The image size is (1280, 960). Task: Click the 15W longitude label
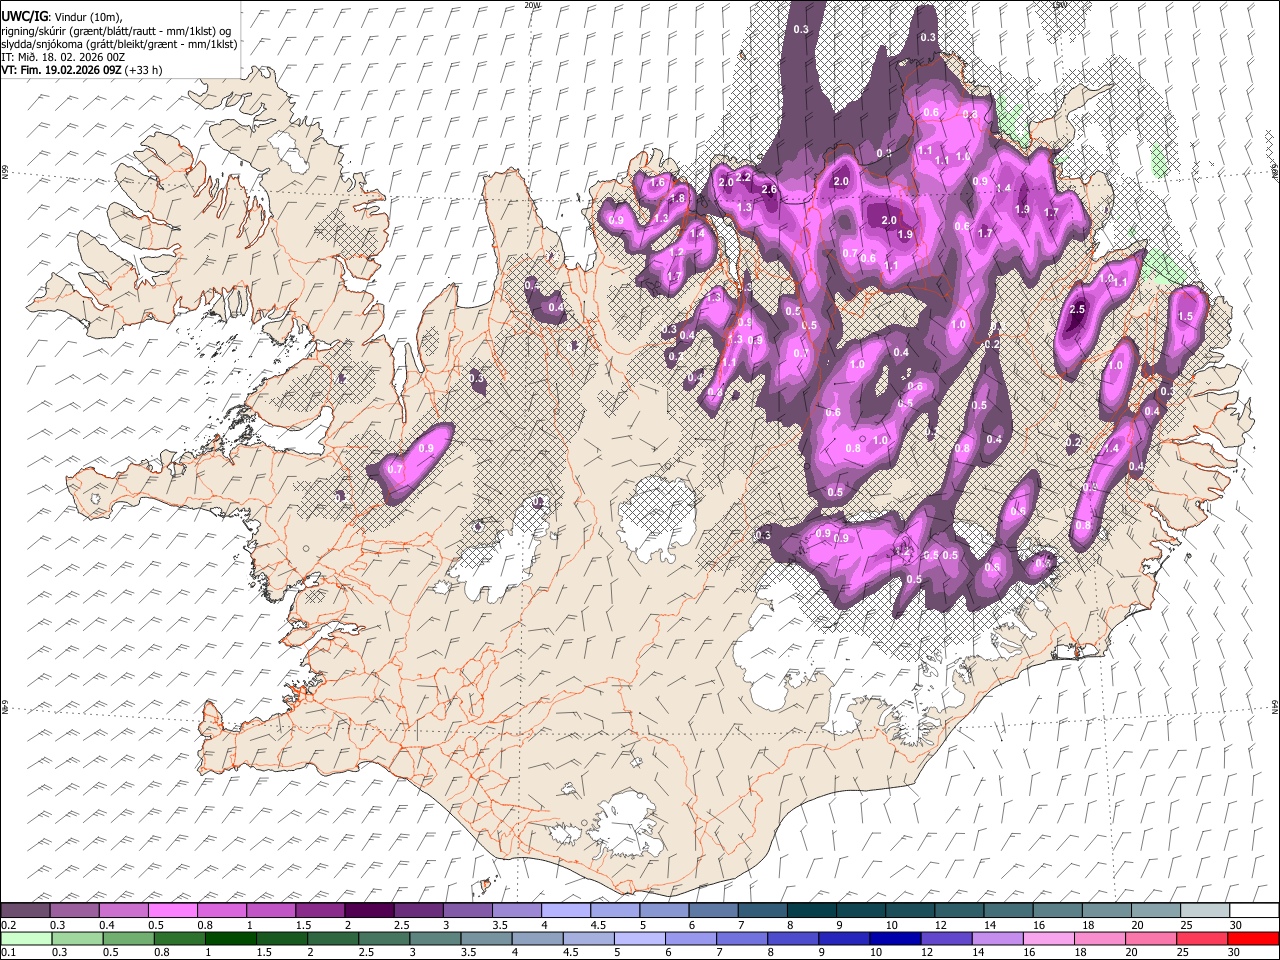(x=1060, y=5)
